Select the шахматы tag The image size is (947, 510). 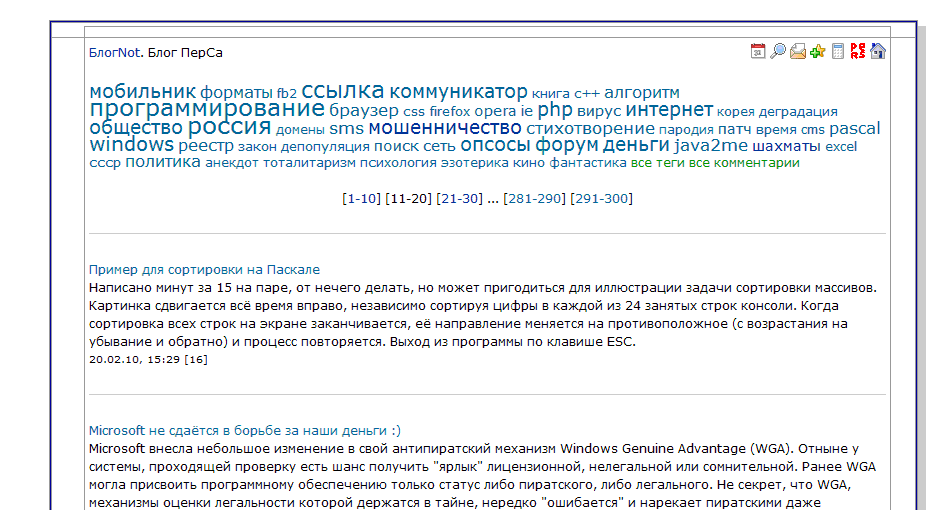pos(786,146)
